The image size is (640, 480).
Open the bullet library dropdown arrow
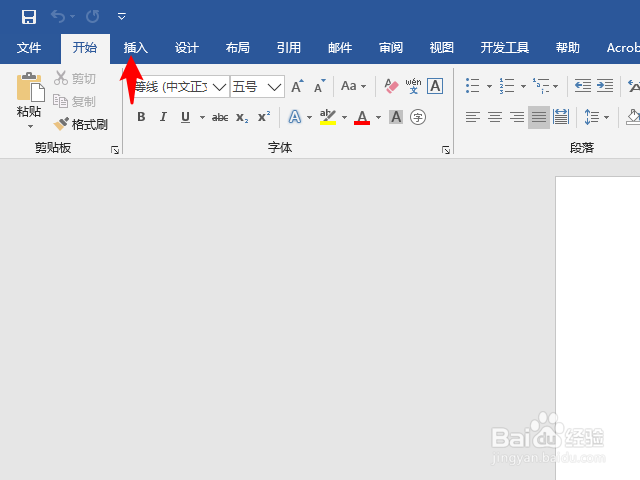pos(489,86)
